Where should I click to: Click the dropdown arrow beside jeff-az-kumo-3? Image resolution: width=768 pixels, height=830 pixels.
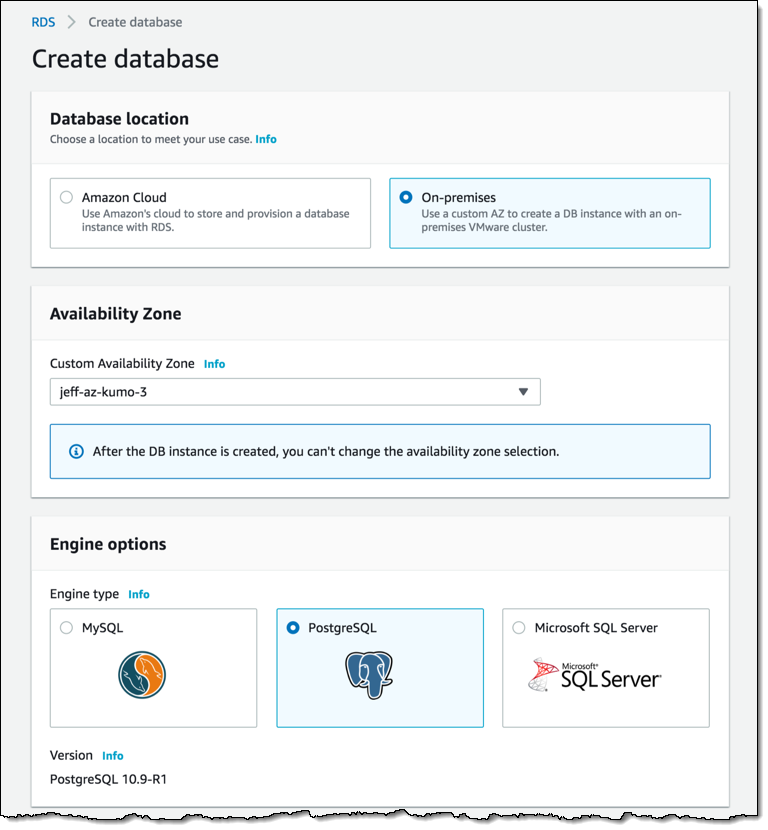point(523,392)
